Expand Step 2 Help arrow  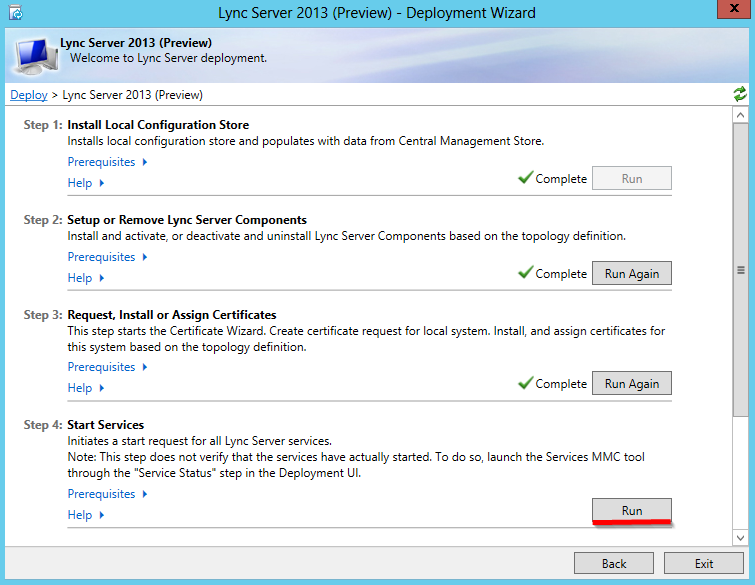102,278
